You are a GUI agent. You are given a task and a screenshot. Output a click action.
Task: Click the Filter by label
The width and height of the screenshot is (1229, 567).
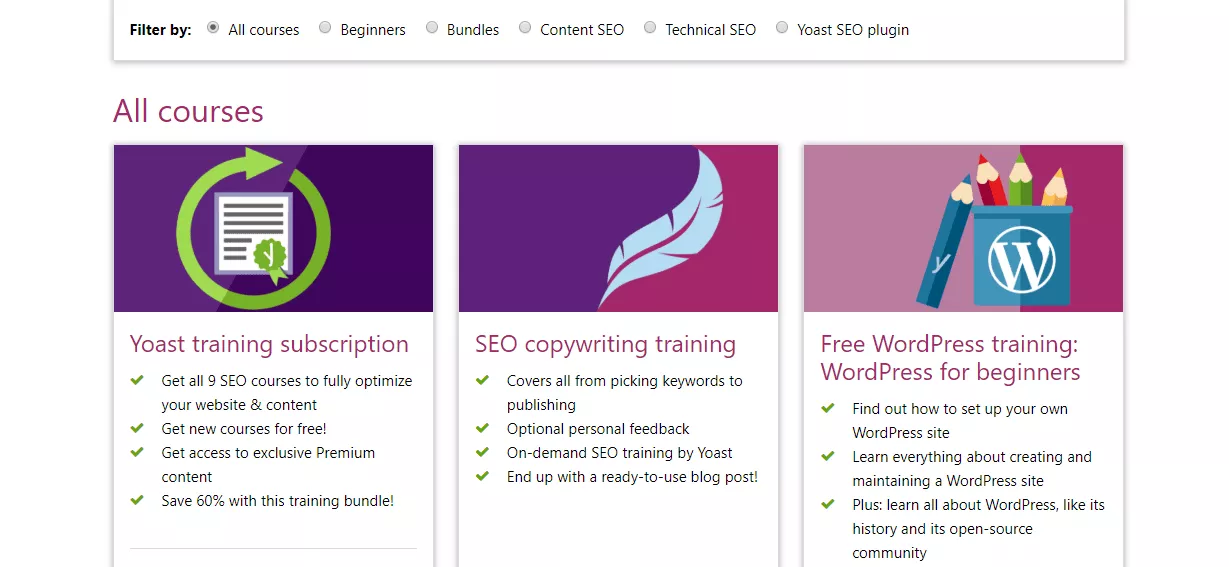coord(160,30)
